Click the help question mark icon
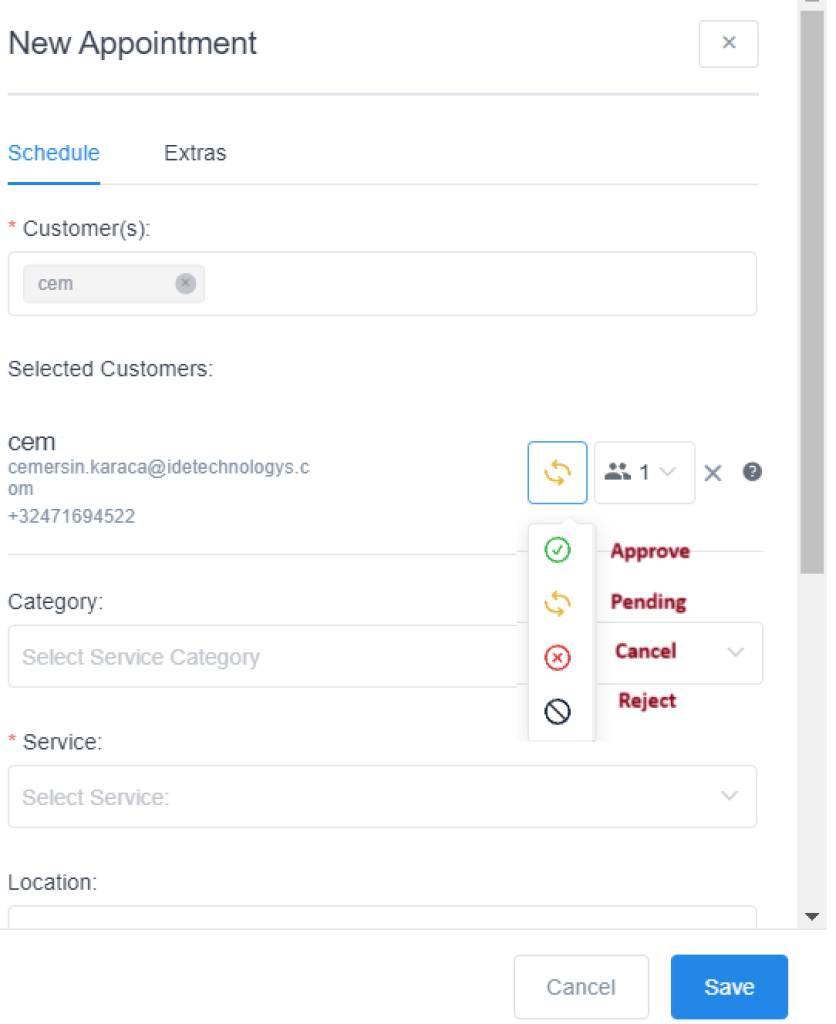Image resolution: width=836 pixels, height=1024 pixels. [x=752, y=472]
